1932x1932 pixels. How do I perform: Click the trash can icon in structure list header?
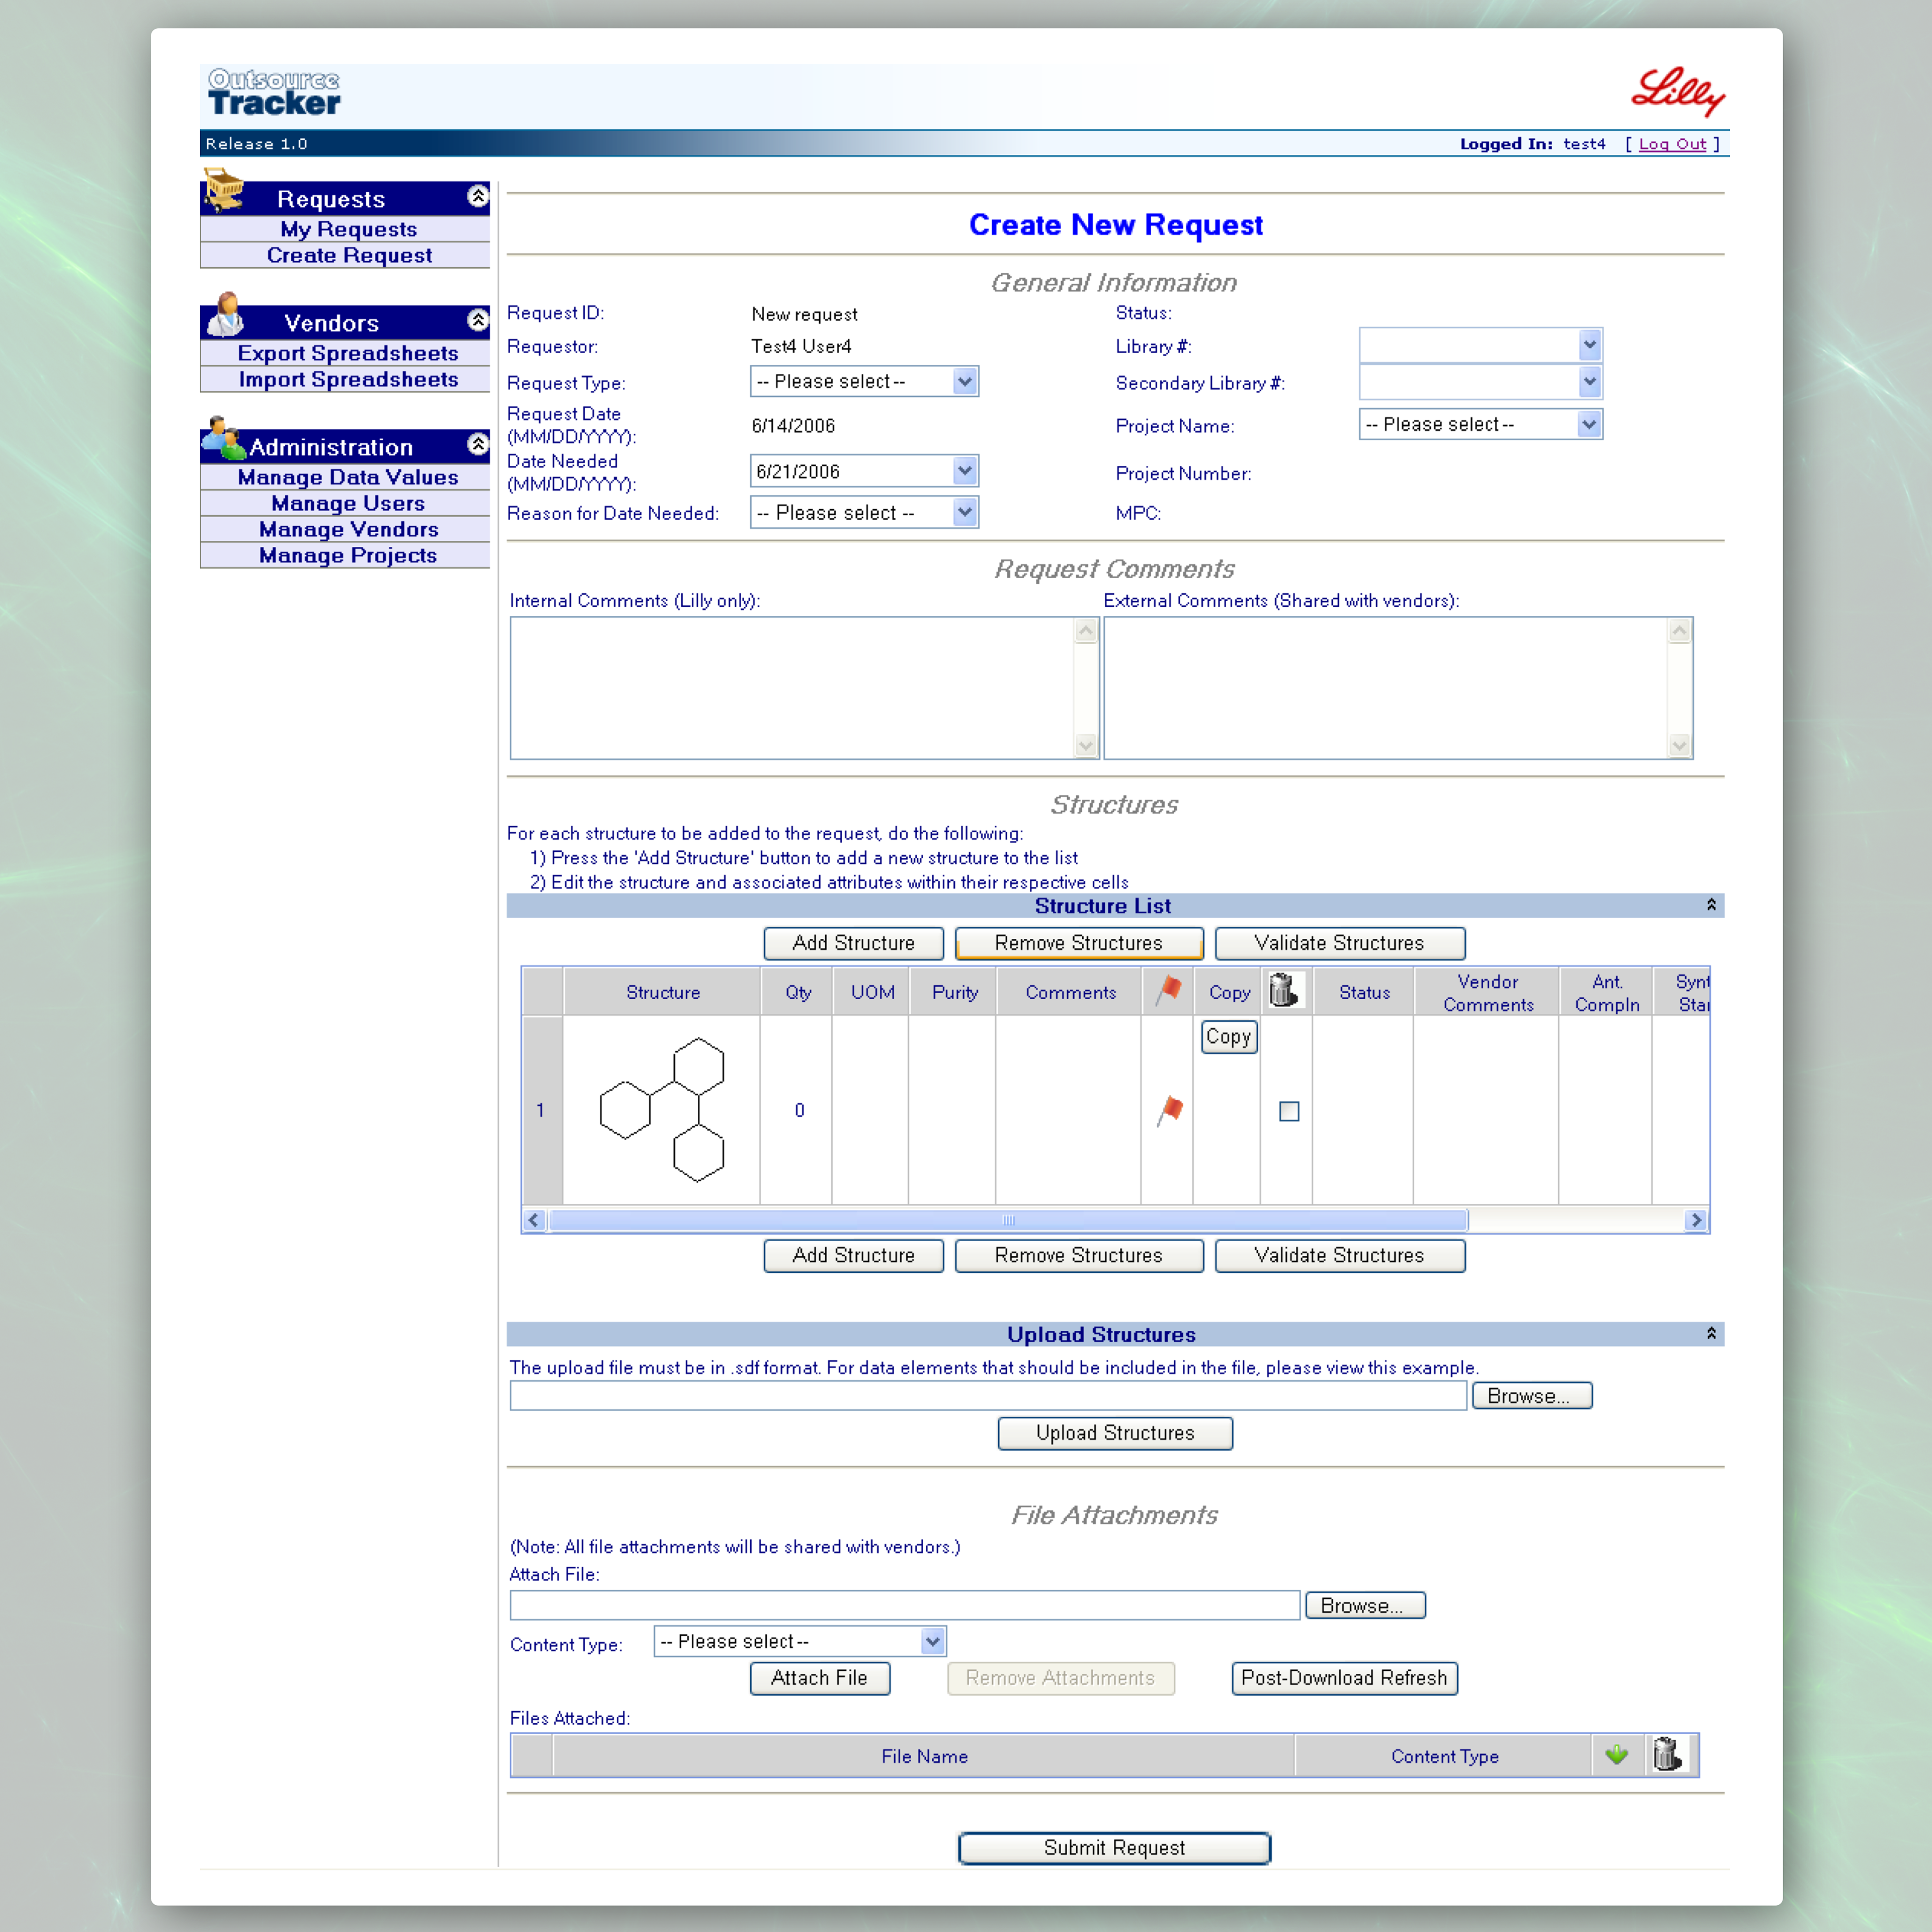[1283, 990]
